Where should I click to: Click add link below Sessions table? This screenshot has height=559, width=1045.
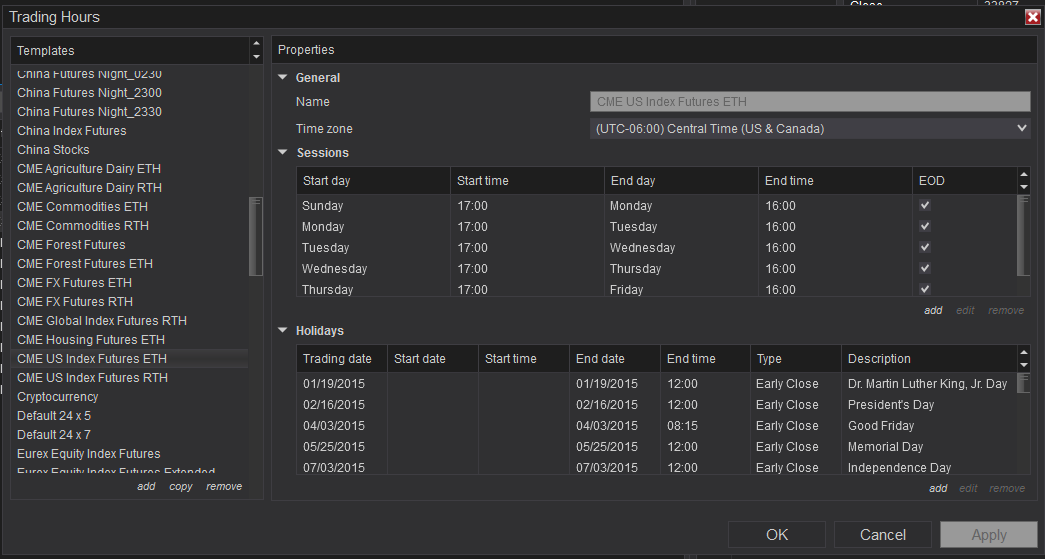[932, 310]
